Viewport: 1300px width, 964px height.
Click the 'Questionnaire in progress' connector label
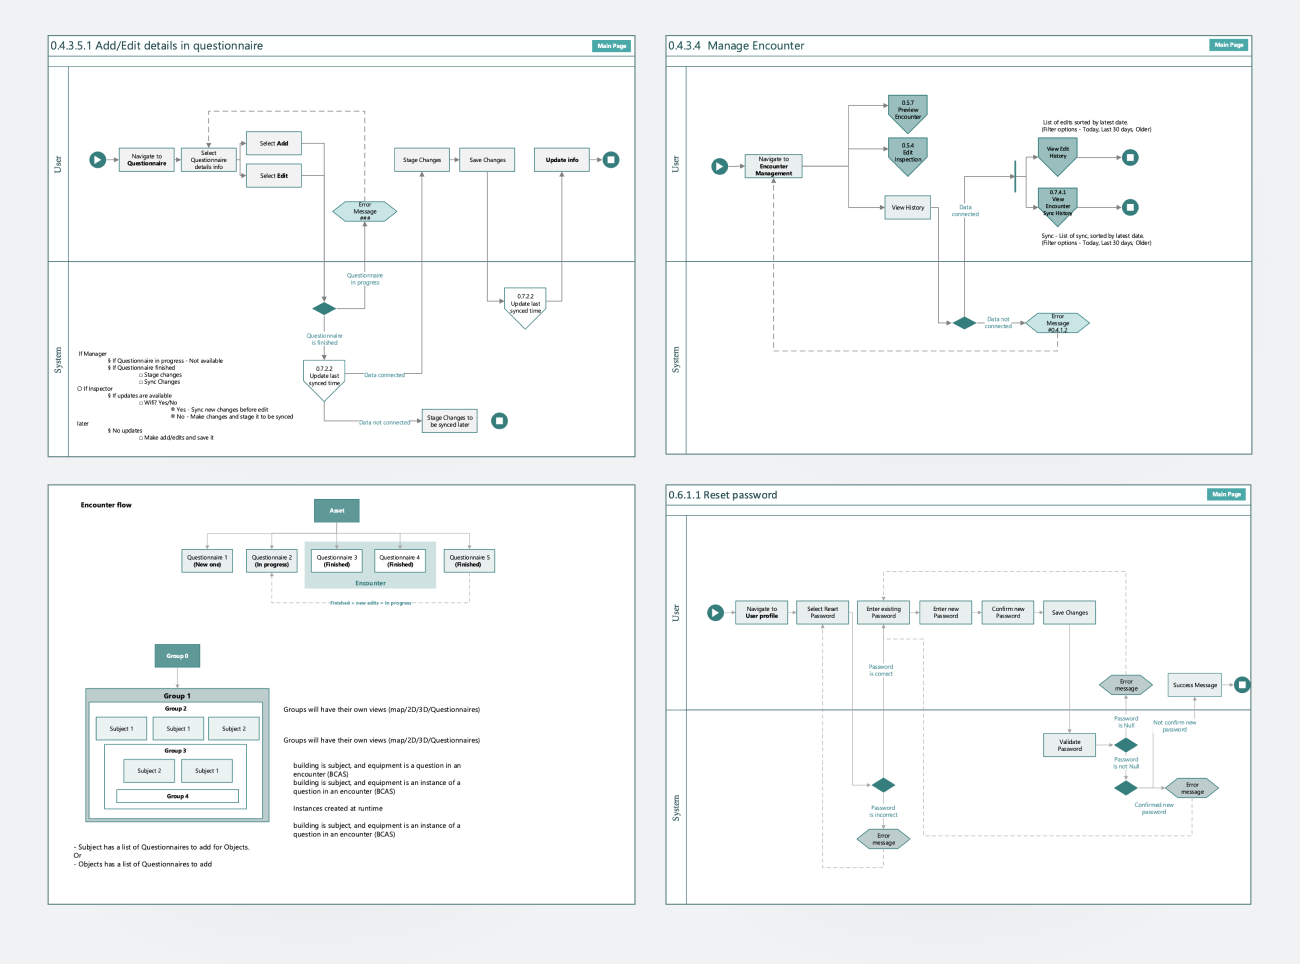[365, 279]
